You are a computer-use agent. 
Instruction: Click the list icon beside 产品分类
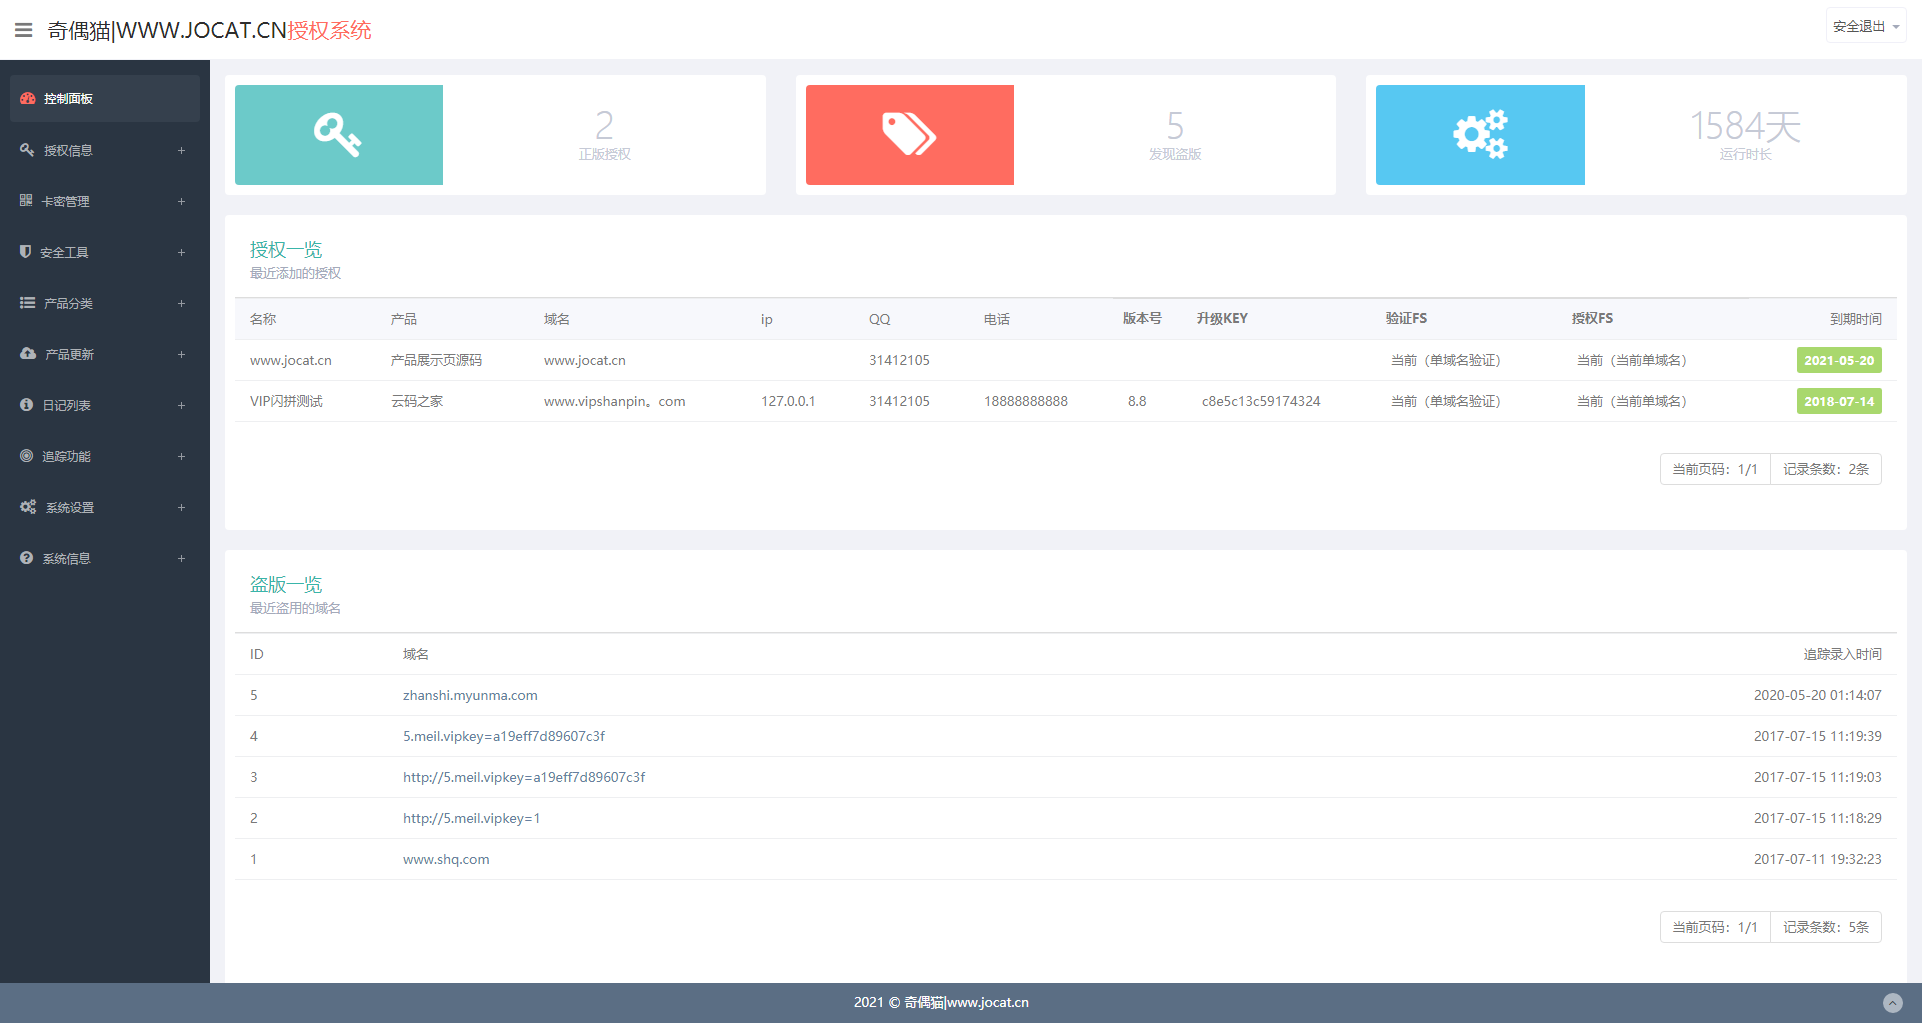click(x=27, y=302)
